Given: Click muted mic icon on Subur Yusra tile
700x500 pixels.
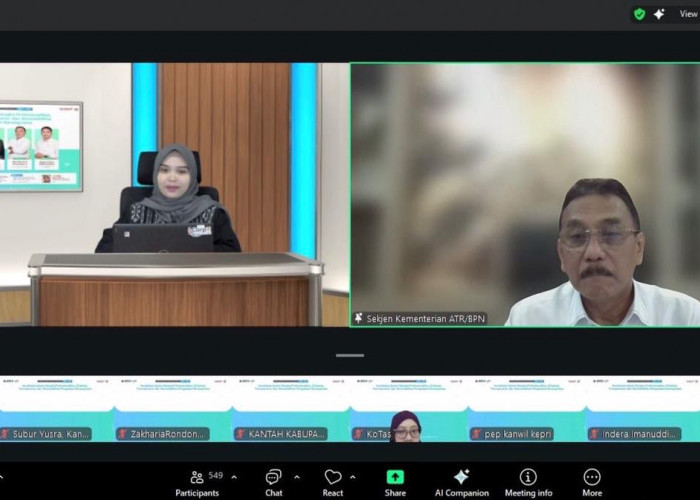Looking at the screenshot, I should [x=5, y=434].
